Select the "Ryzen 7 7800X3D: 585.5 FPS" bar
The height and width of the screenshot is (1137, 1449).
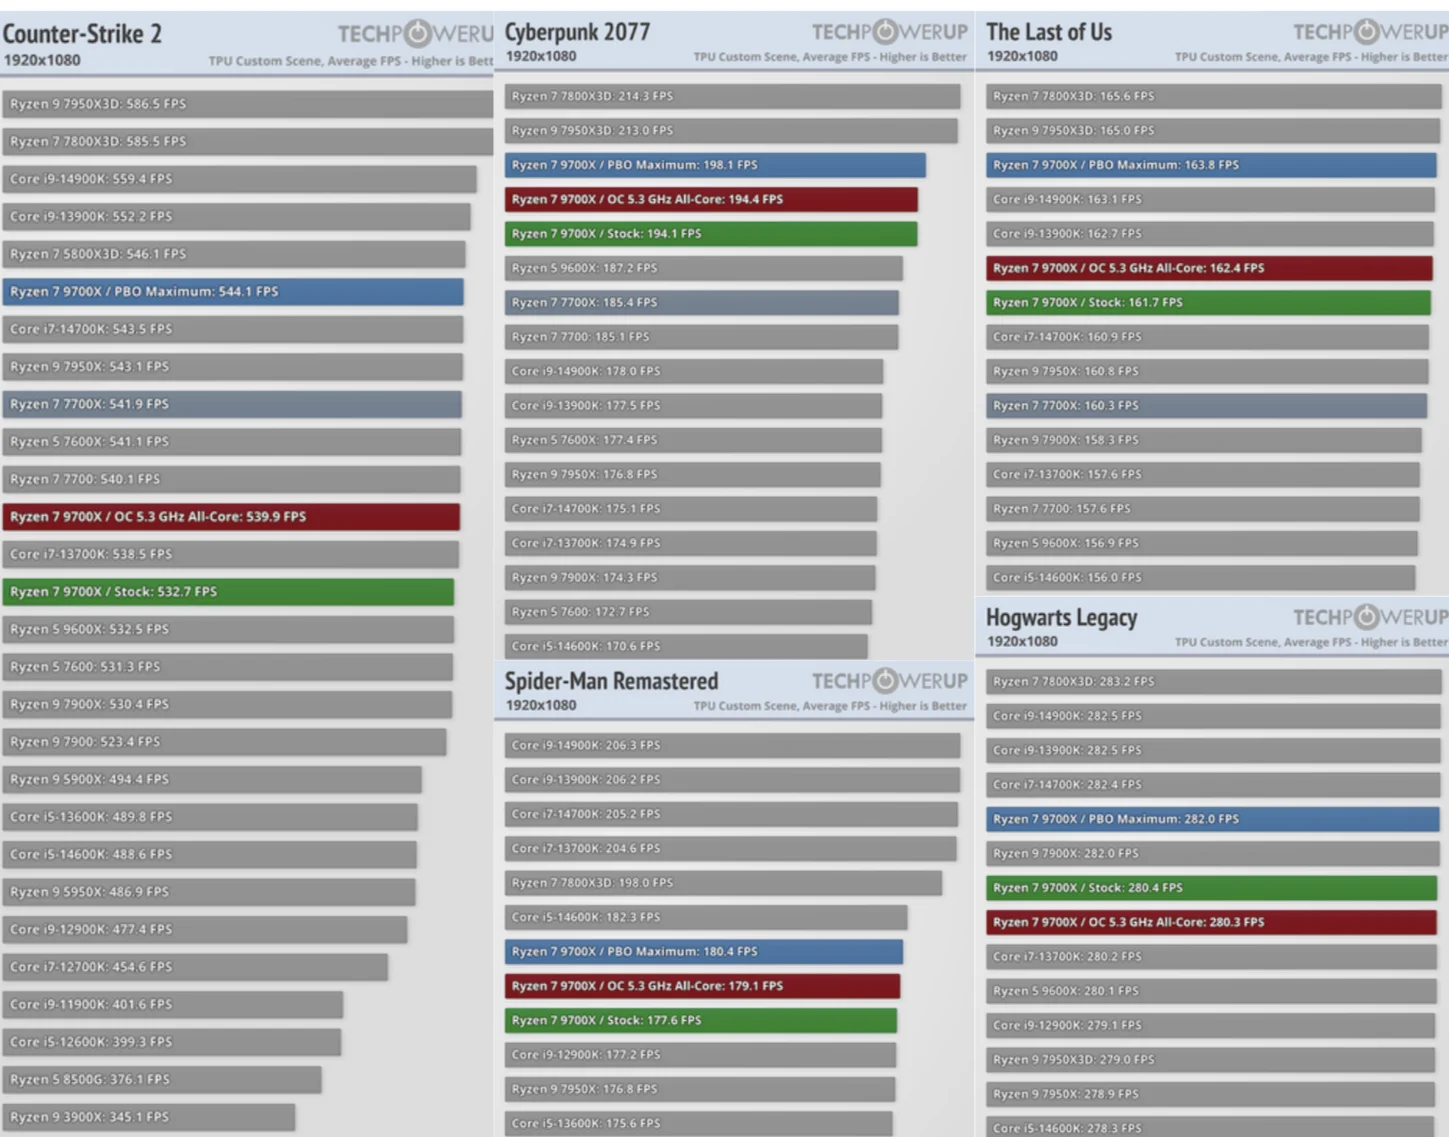tap(248, 141)
